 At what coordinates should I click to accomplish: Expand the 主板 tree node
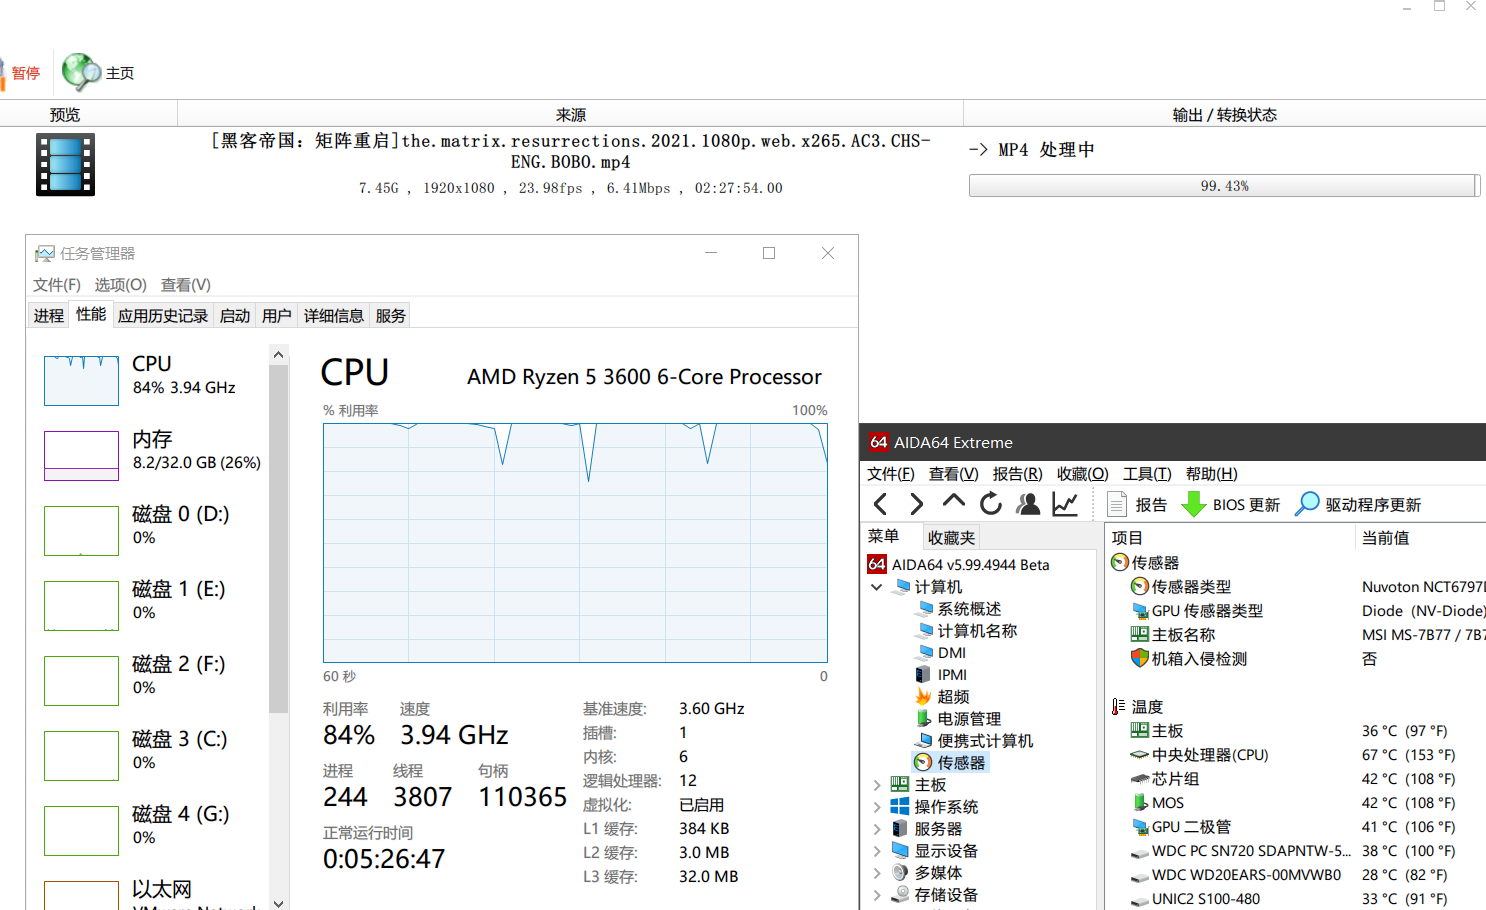[877, 785]
